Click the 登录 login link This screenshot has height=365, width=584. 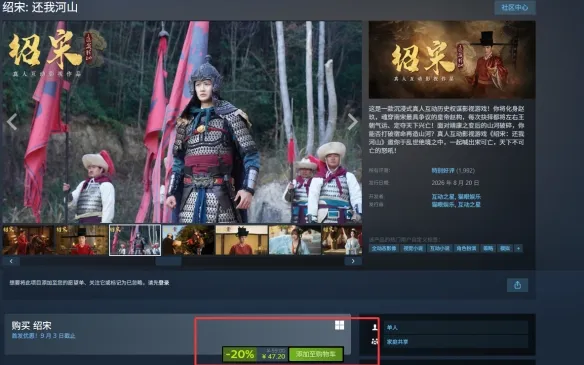164,283
